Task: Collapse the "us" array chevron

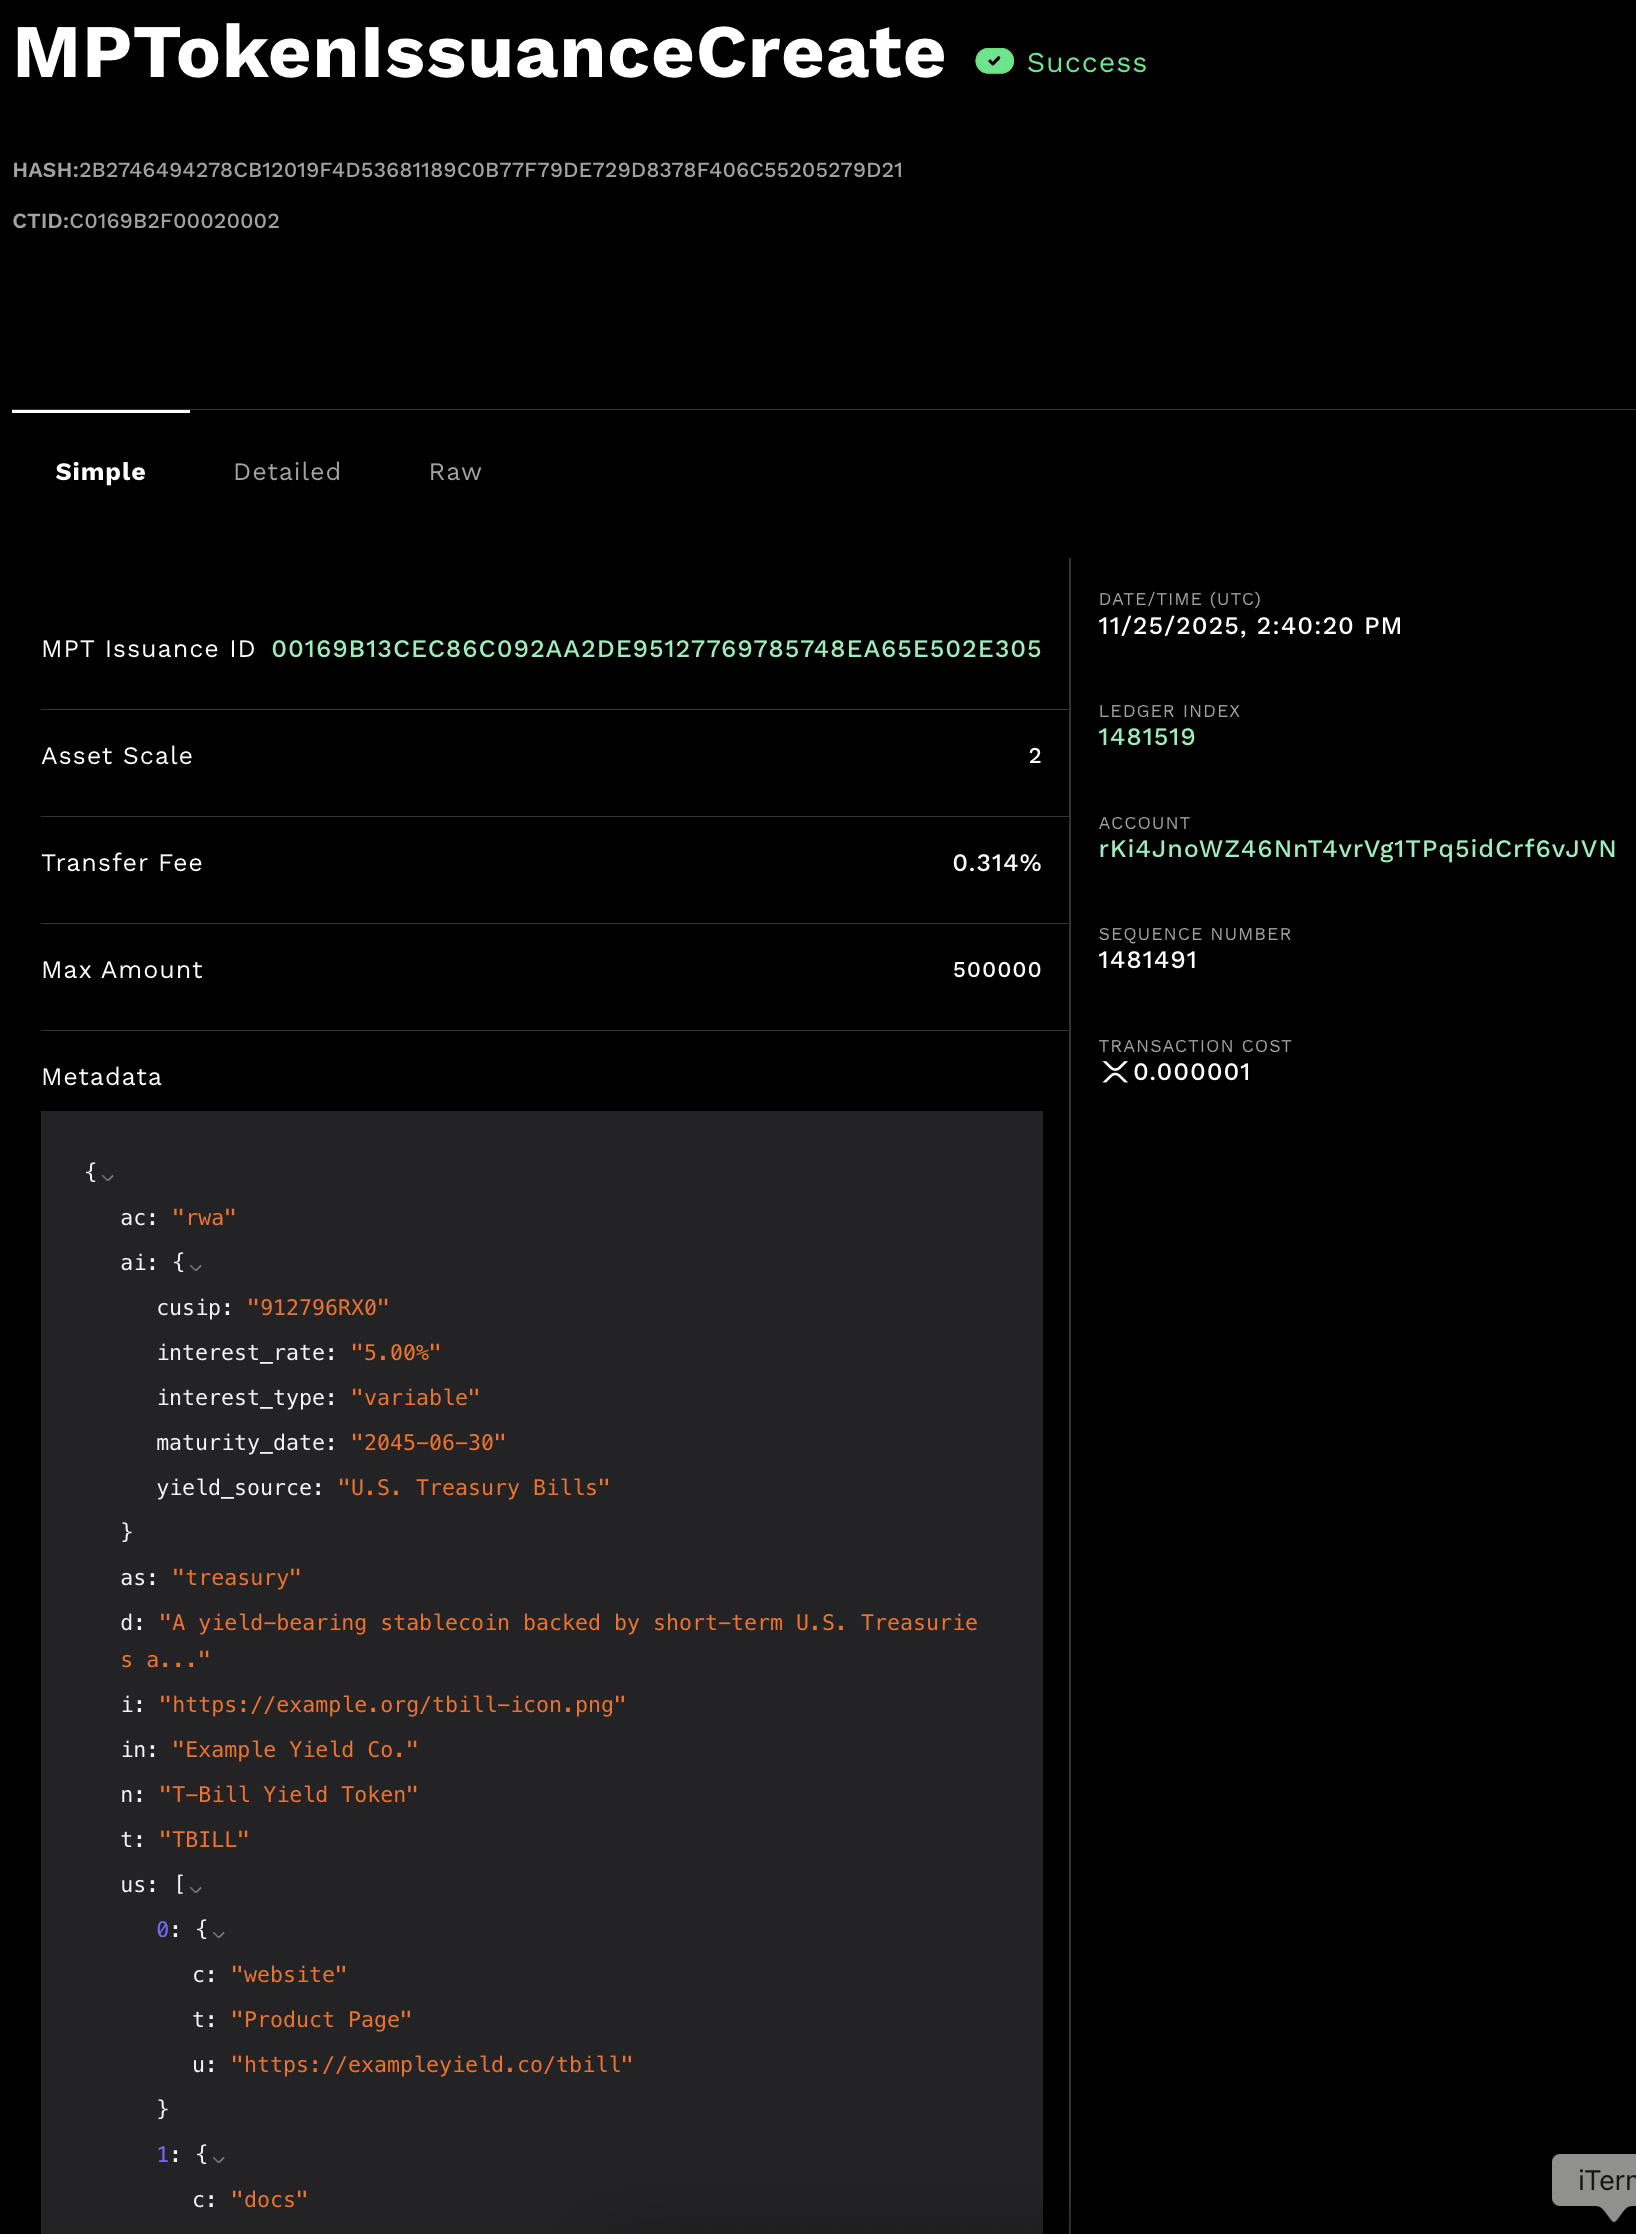Action: click(x=196, y=1888)
